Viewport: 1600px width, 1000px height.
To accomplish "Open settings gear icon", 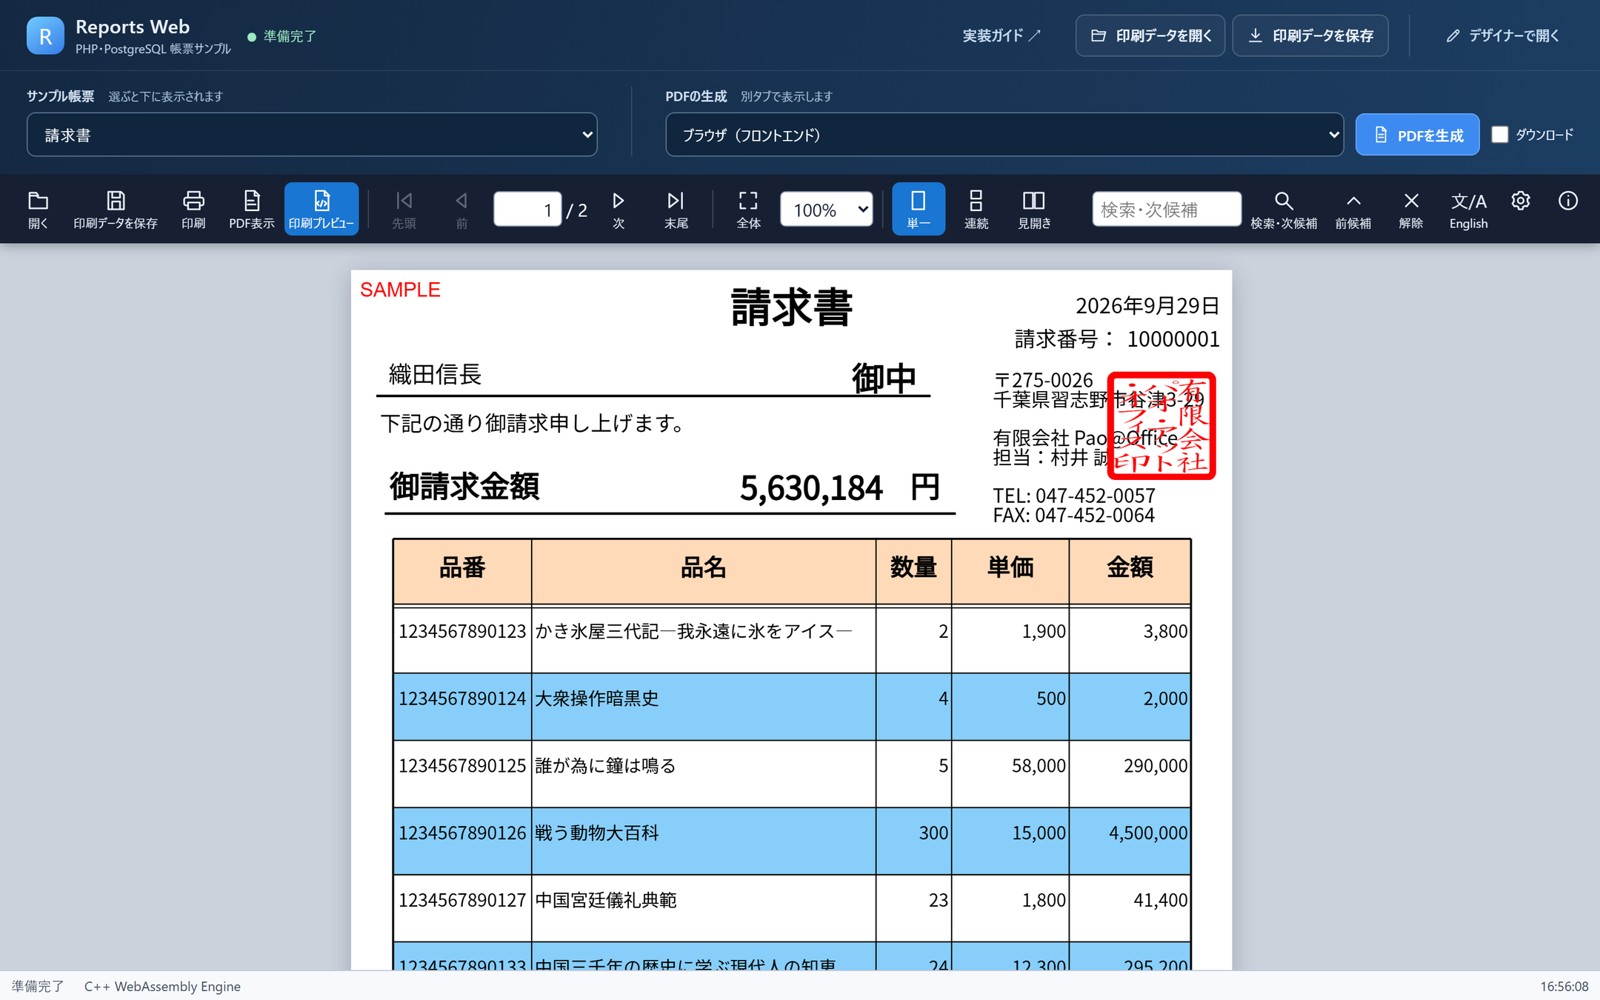I will pos(1520,201).
